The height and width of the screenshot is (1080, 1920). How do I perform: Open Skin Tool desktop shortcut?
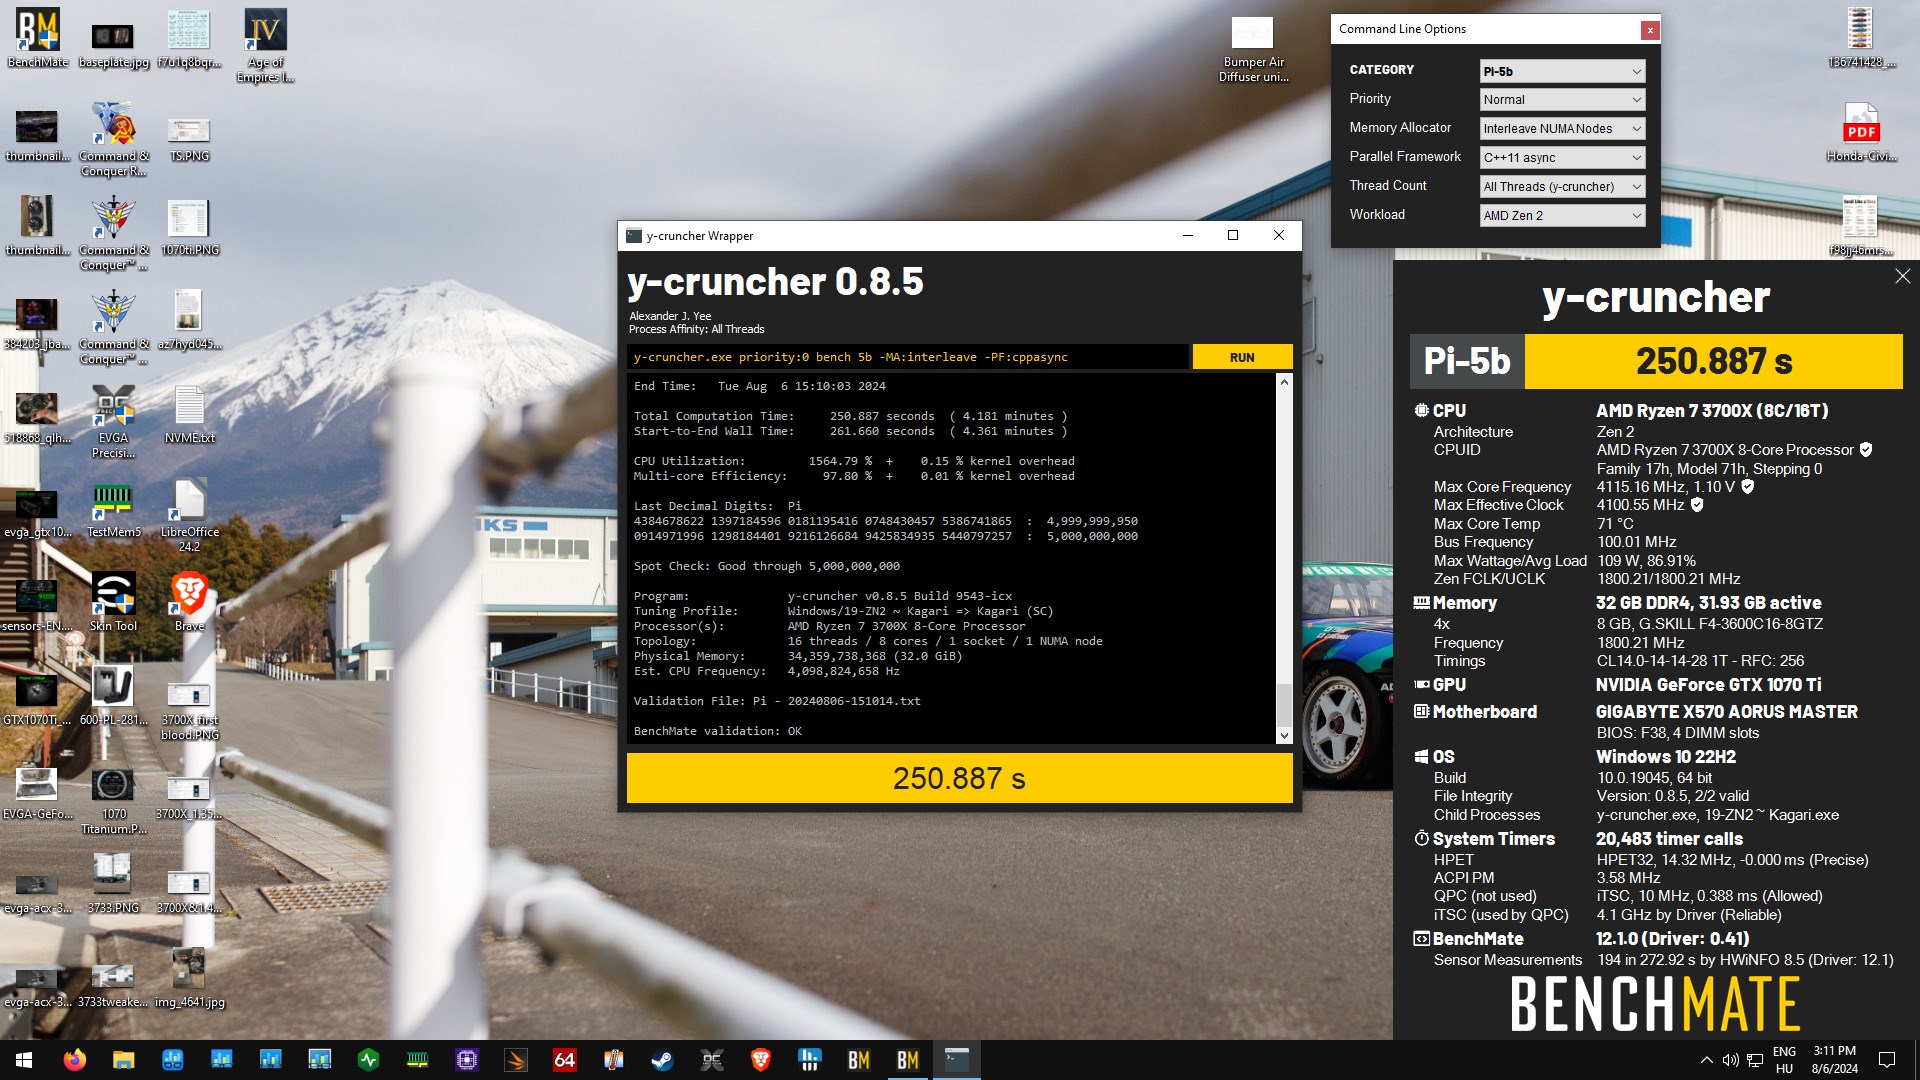(113, 602)
